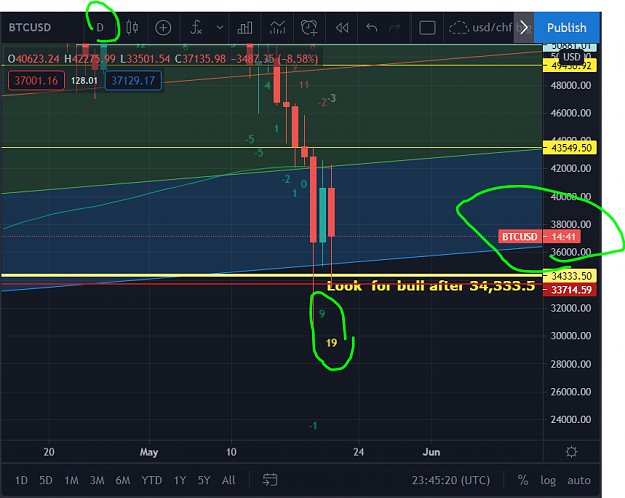Click the Publish button
This screenshot has width=625, height=498.
pyautogui.click(x=566, y=28)
